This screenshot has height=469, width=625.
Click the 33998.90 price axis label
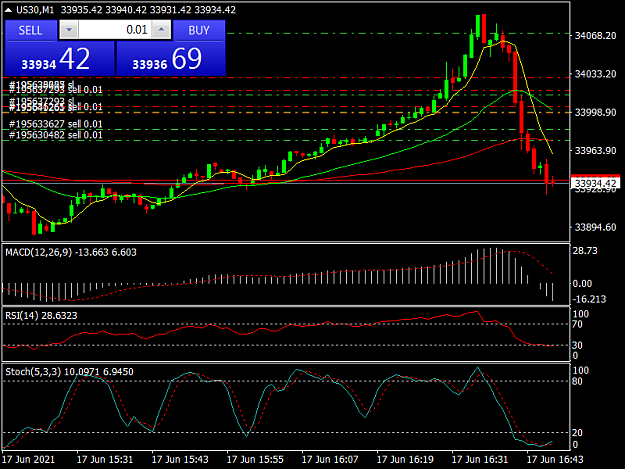click(596, 112)
